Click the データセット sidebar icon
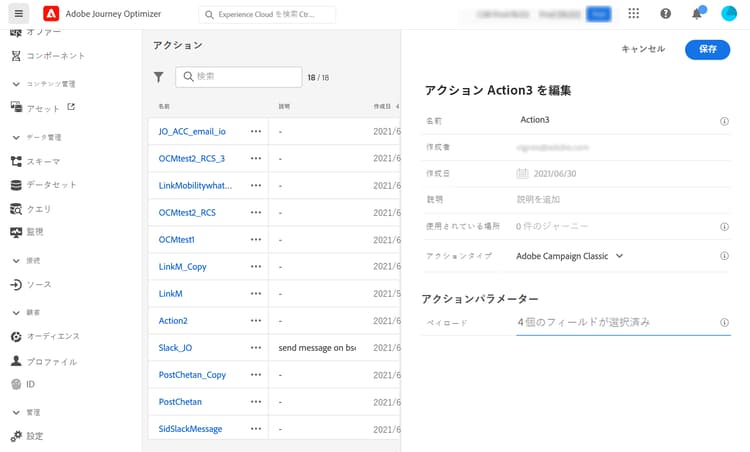750x452 pixels. [x=16, y=185]
